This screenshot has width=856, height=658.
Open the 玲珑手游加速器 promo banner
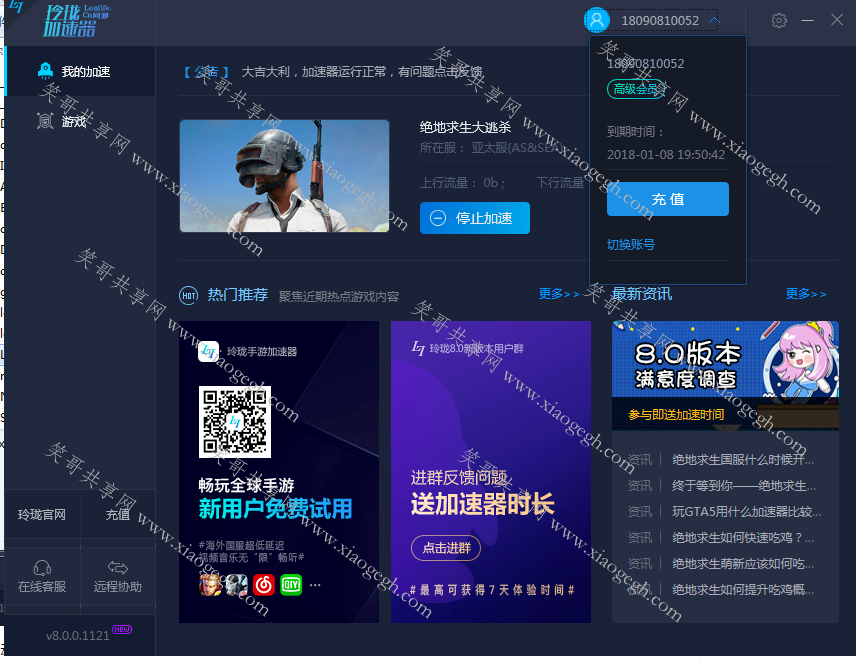tap(278, 472)
